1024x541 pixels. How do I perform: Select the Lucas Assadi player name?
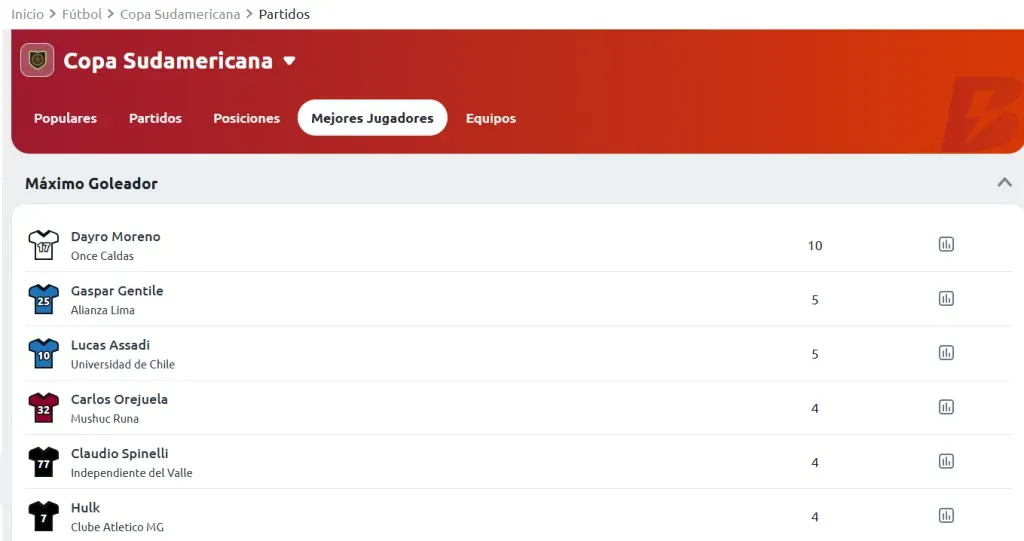pyautogui.click(x=110, y=345)
